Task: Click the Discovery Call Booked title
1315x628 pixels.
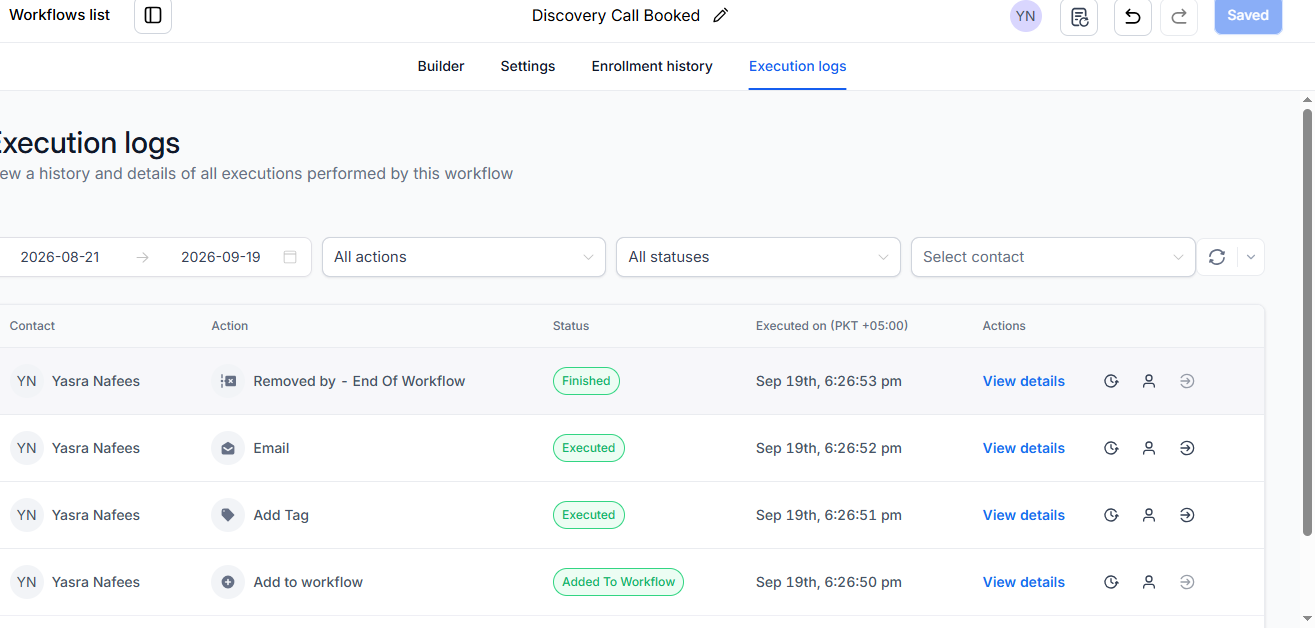Action: pyautogui.click(x=616, y=16)
